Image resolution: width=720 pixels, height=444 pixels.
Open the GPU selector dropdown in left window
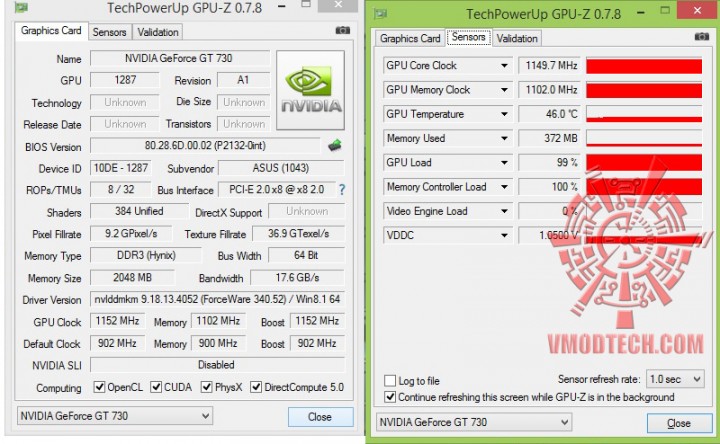(x=115, y=416)
